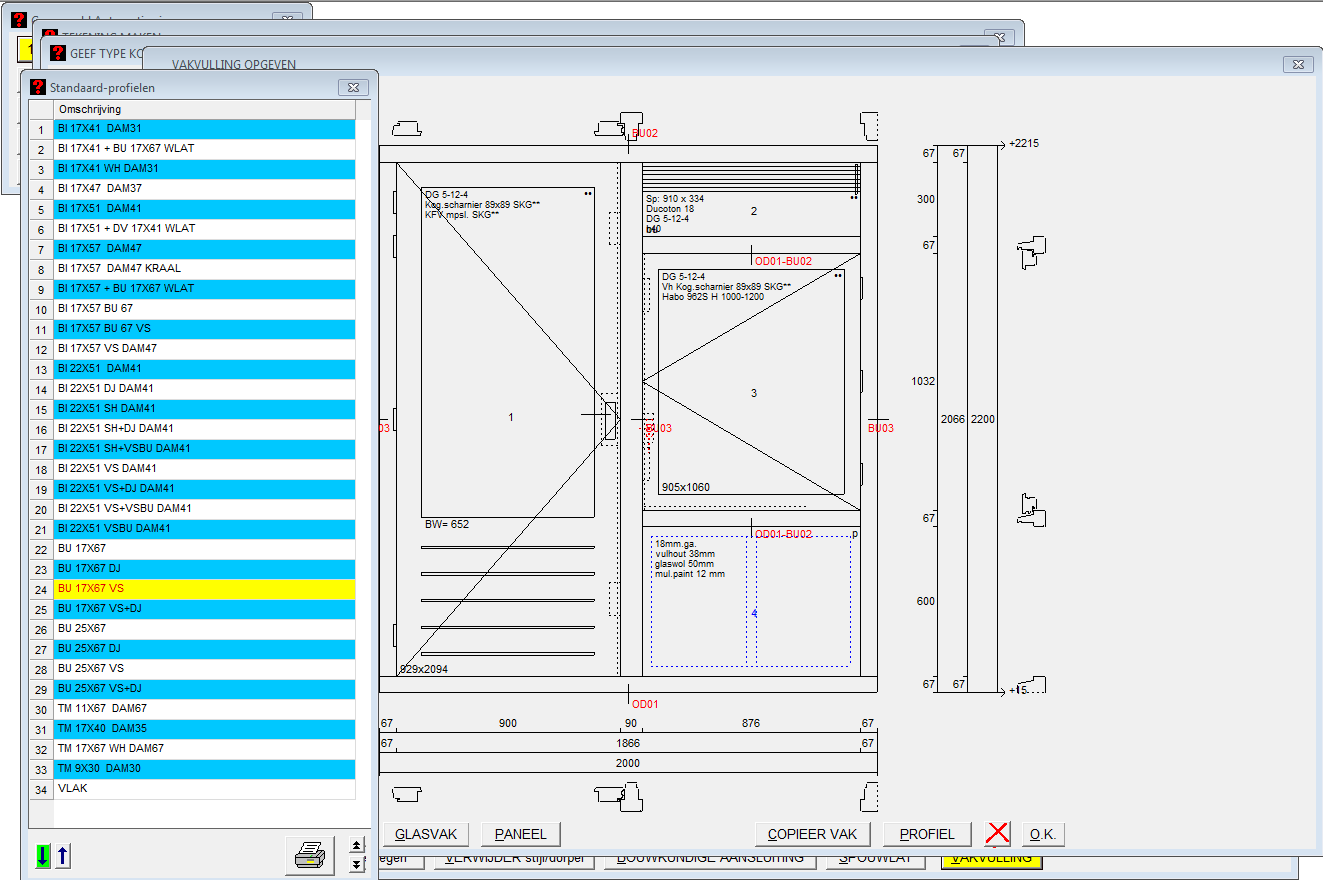Image resolution: width=1323 pixels, height=880 pixels.
Task: Click the blue move-up arrow icon
Action: click(62, 857)
